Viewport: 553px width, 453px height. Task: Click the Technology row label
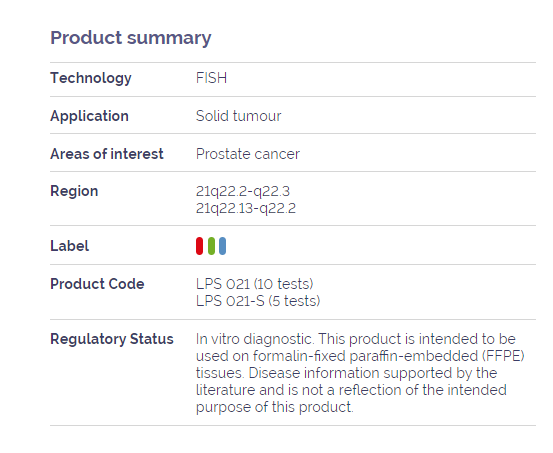point(91,78)
